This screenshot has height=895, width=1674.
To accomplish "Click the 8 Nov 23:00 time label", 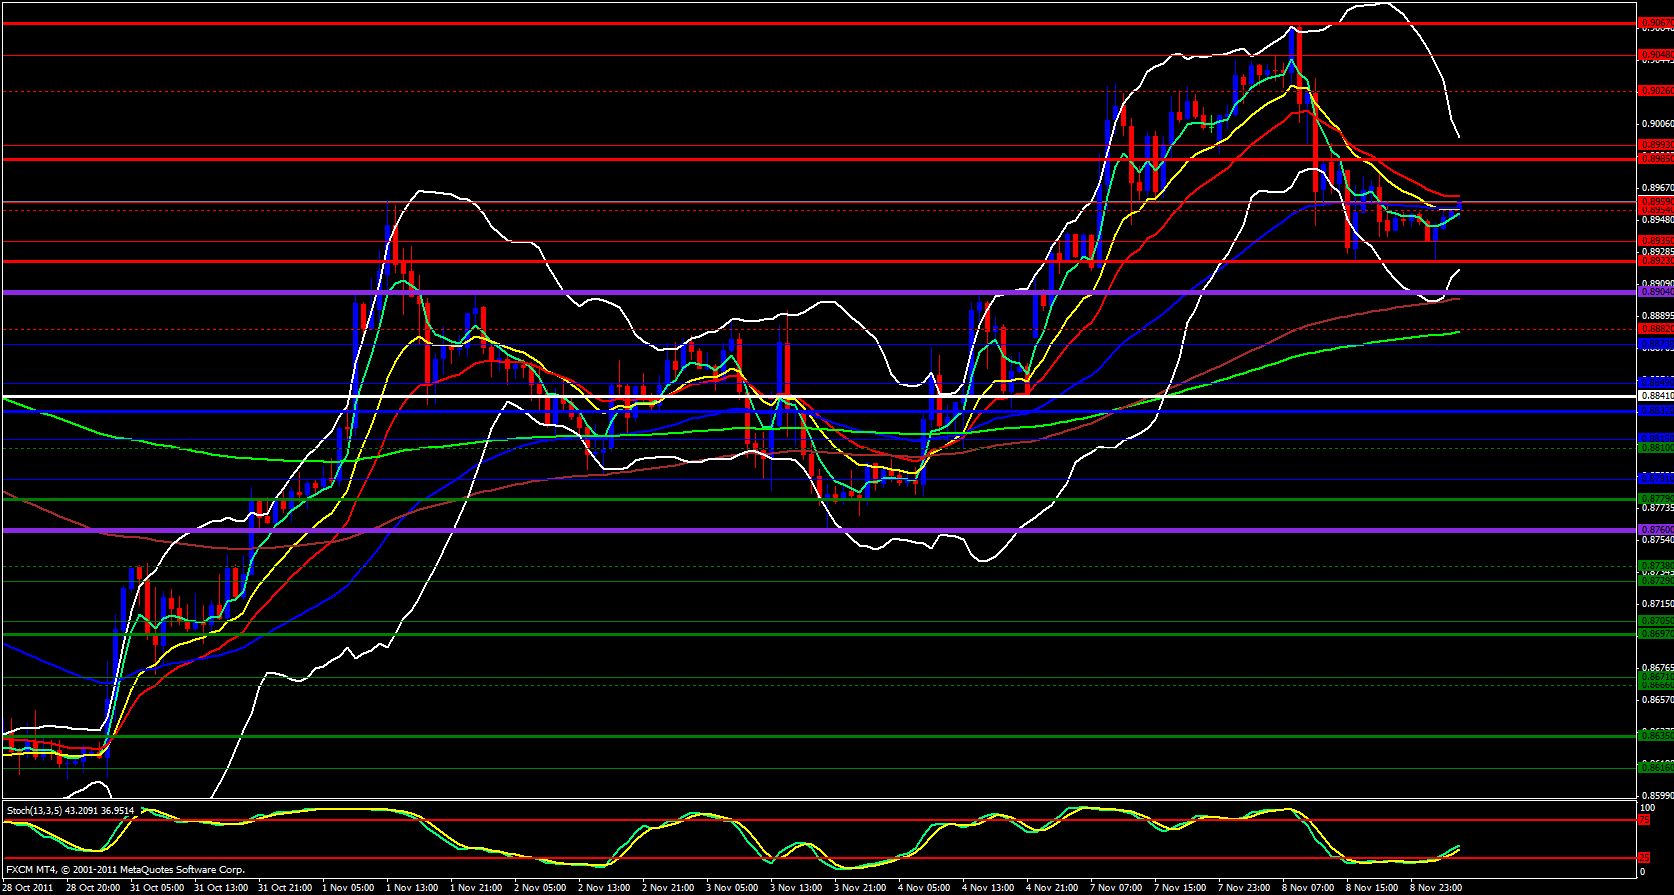I will point(1437,888).
